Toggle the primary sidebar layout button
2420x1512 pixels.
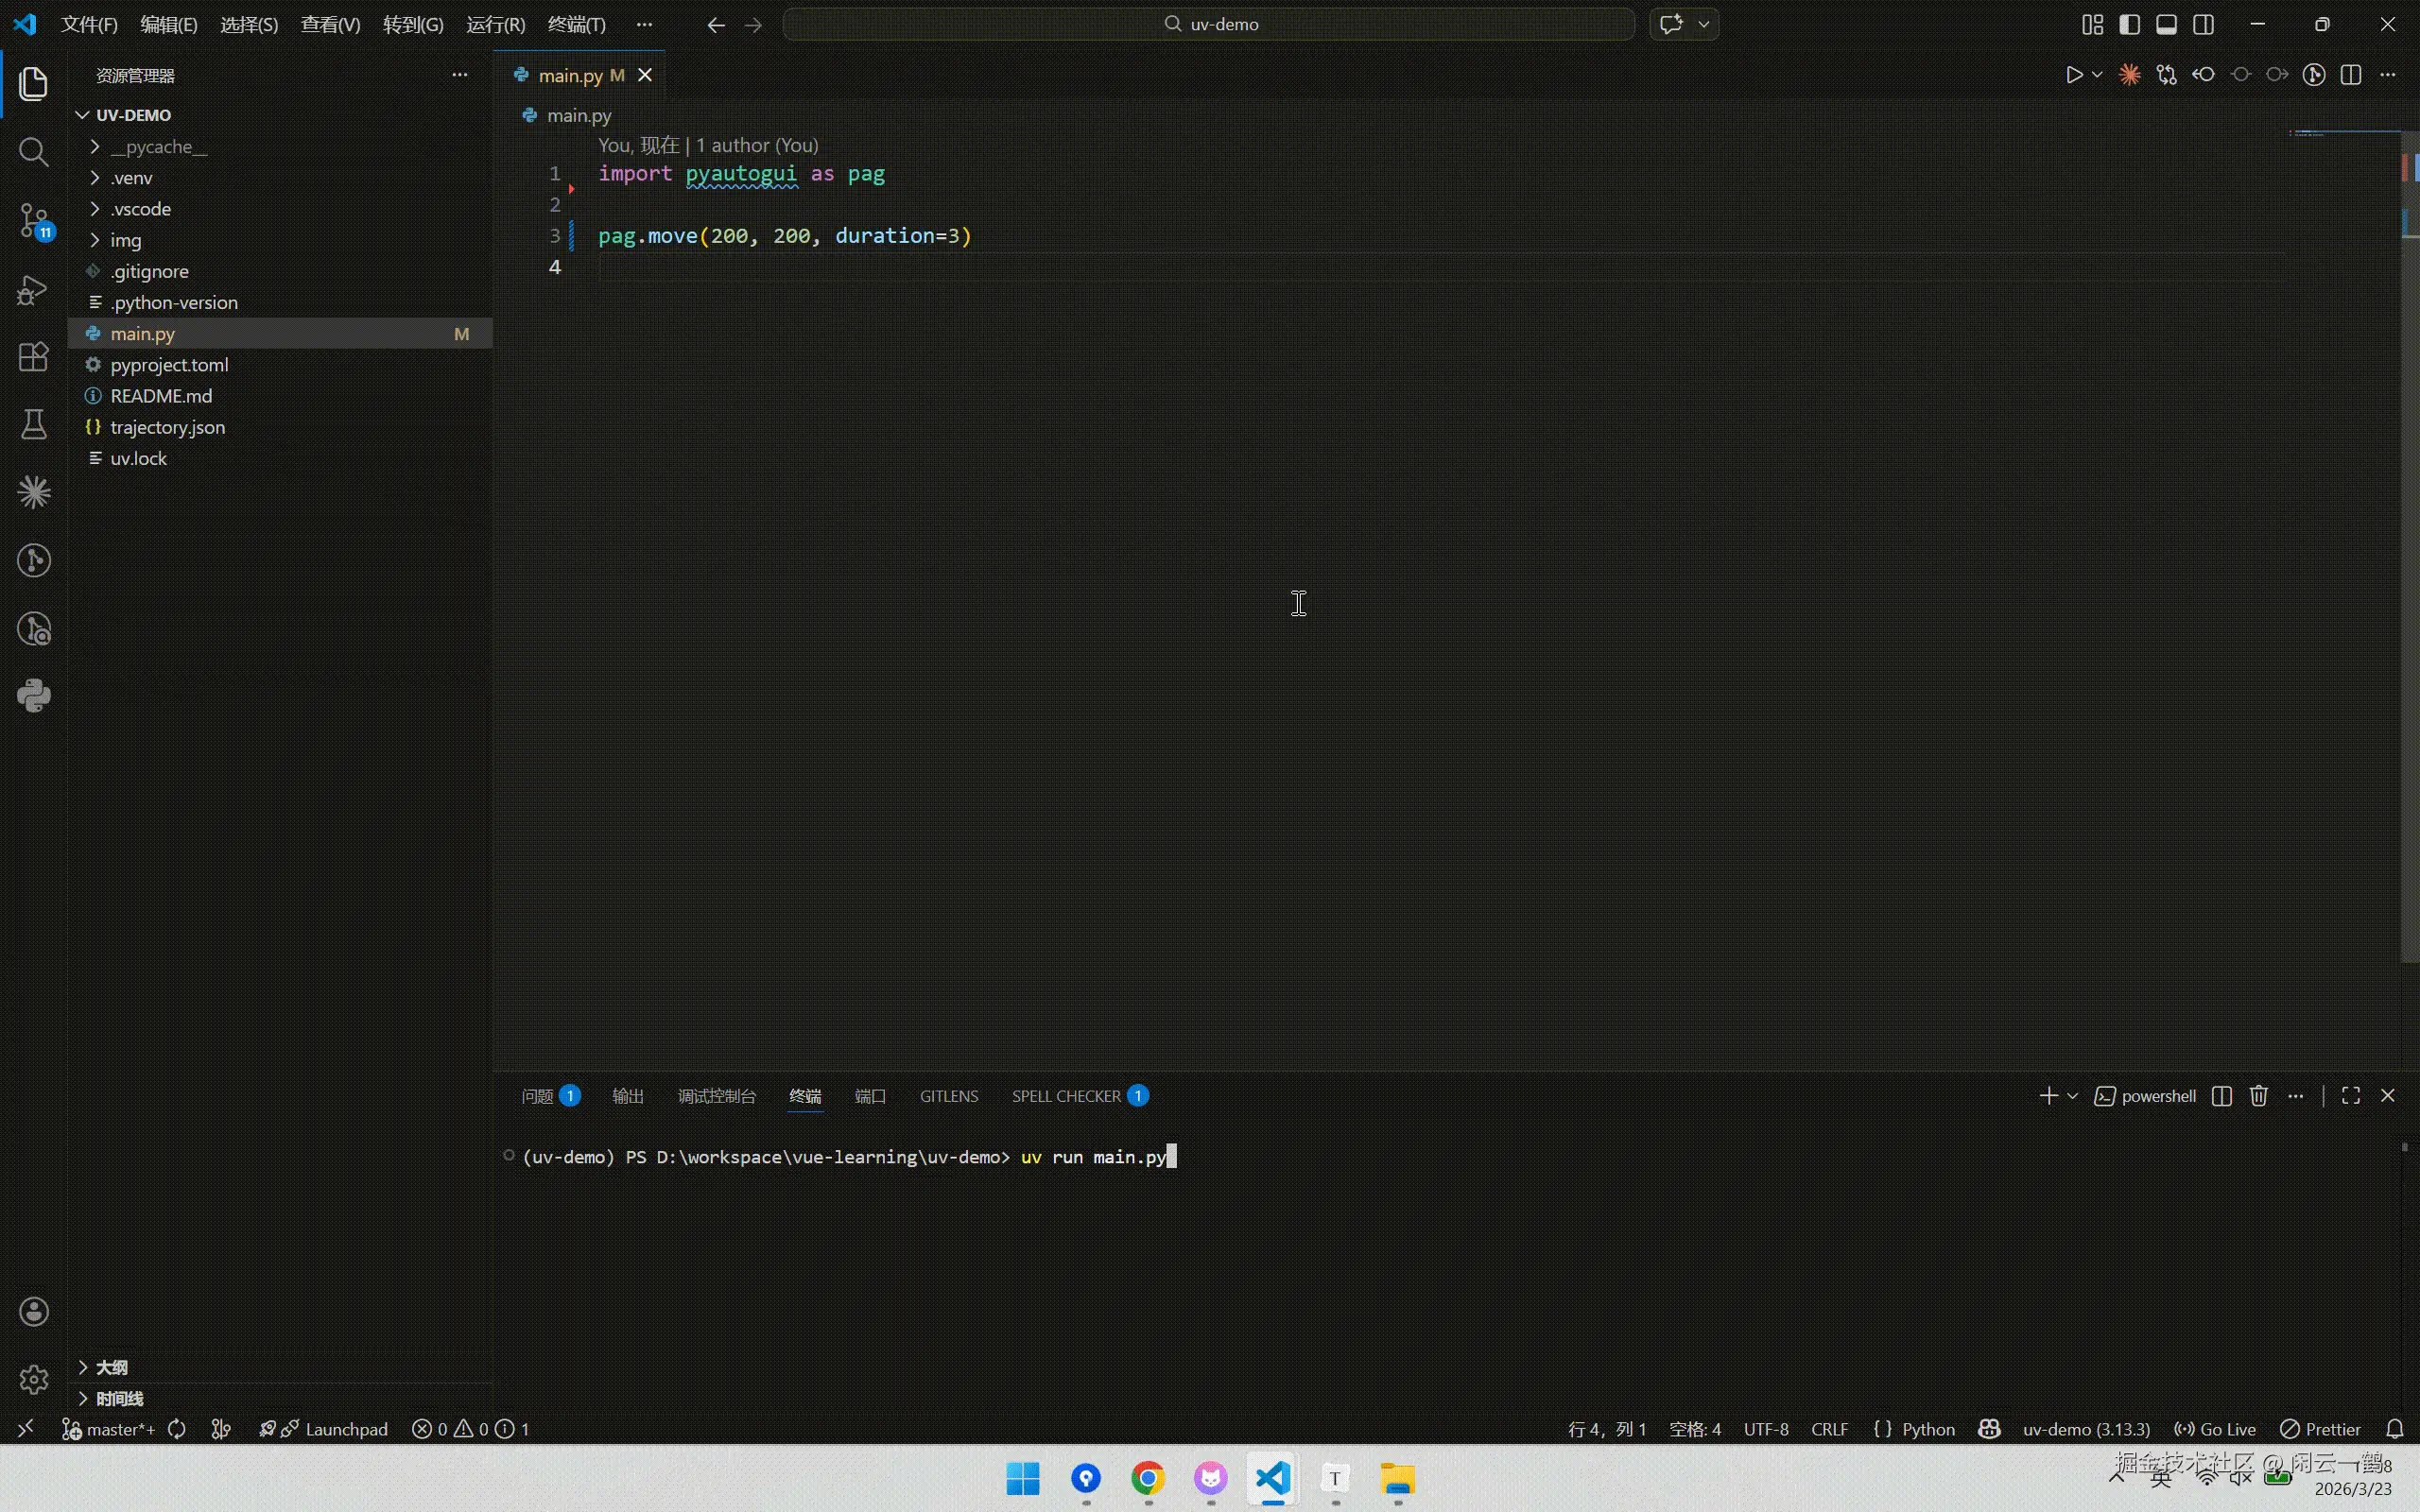coord(2129,24)
